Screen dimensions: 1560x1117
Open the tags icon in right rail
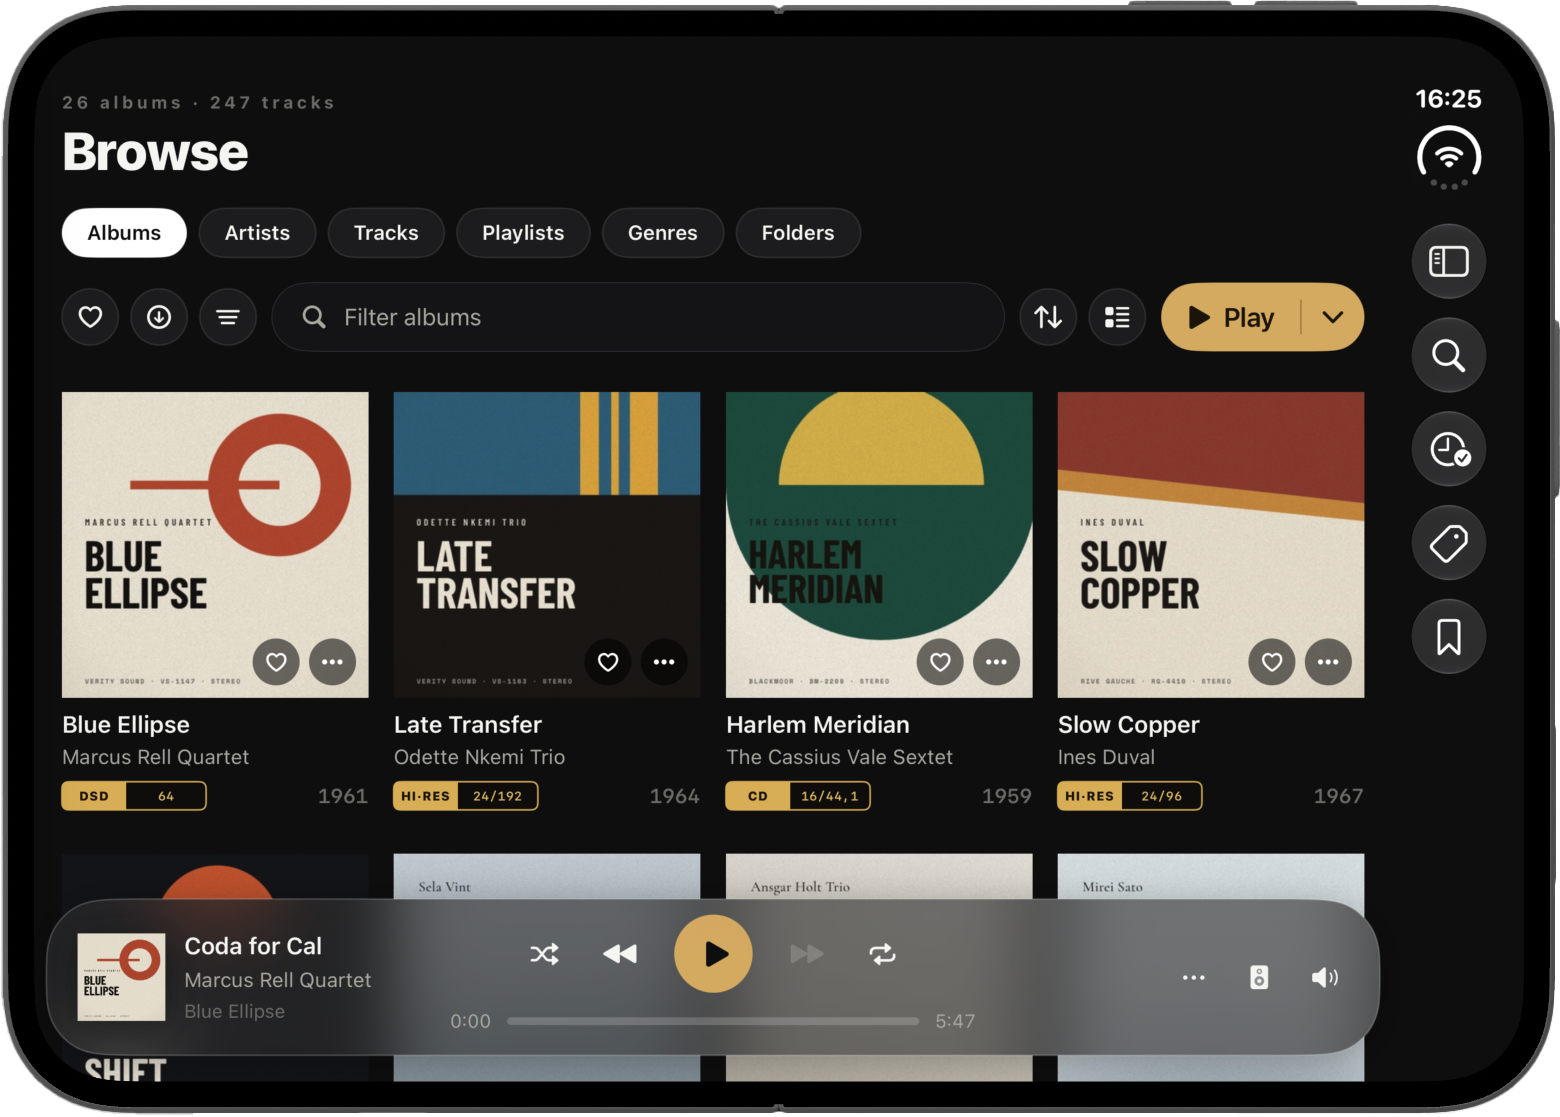(x=1448, y=543)
